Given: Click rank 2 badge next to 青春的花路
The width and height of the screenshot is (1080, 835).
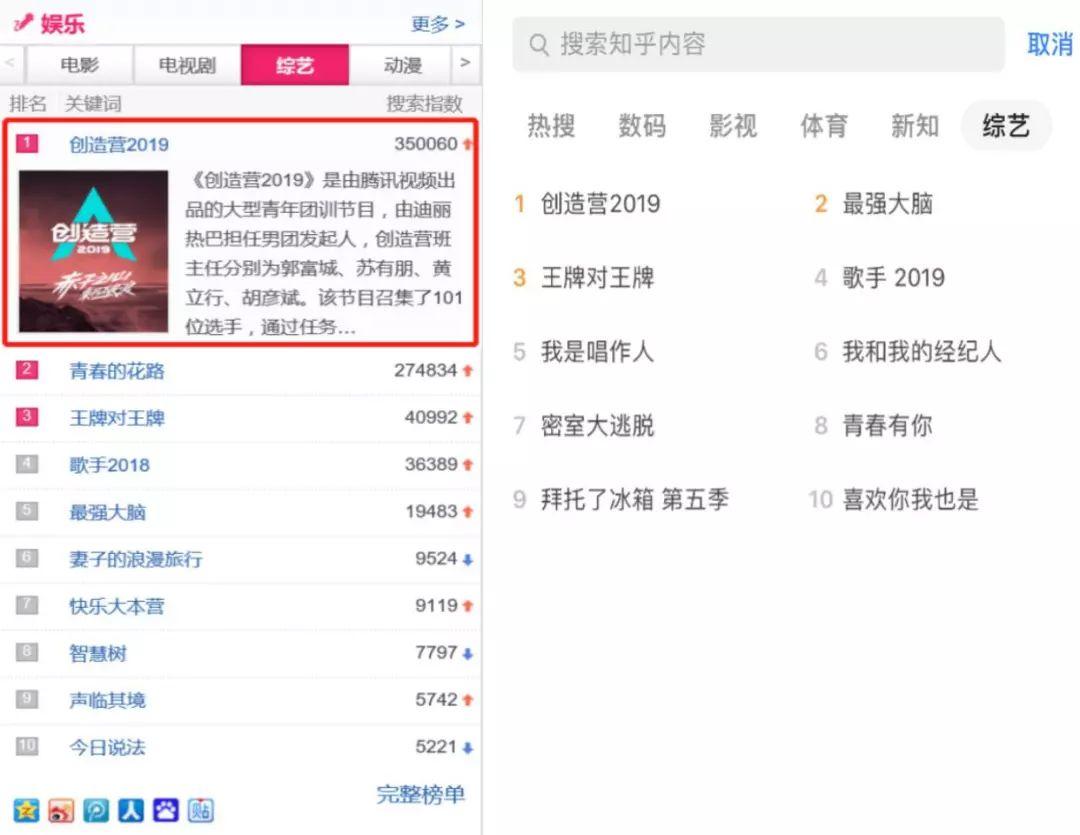Looking at the screenshot, I should click(27, 369).
